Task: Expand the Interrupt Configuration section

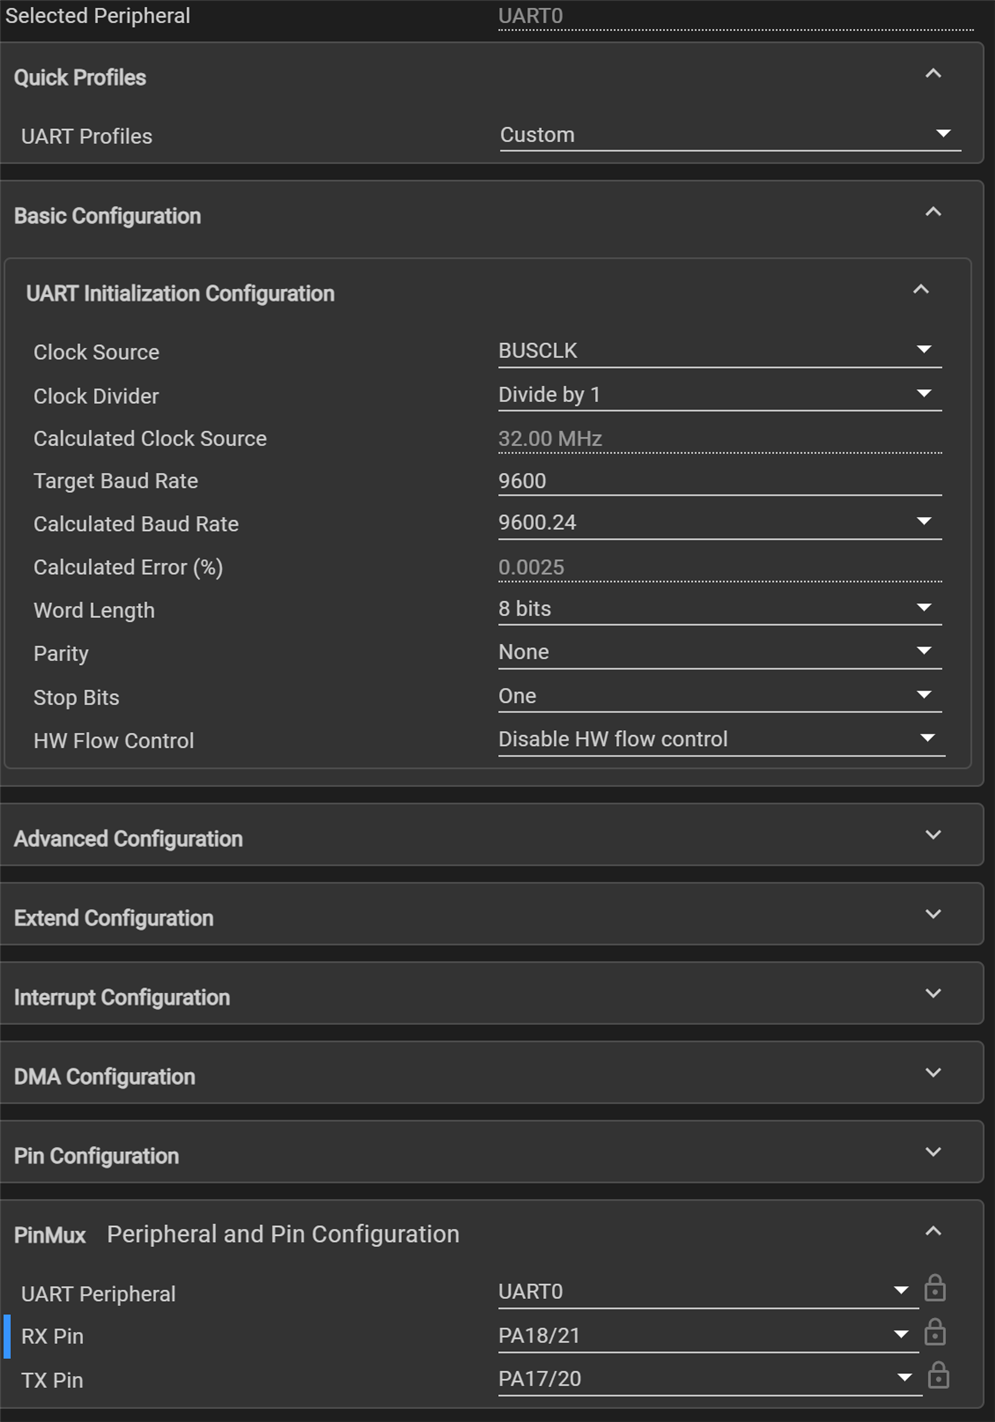Action: 933,993
